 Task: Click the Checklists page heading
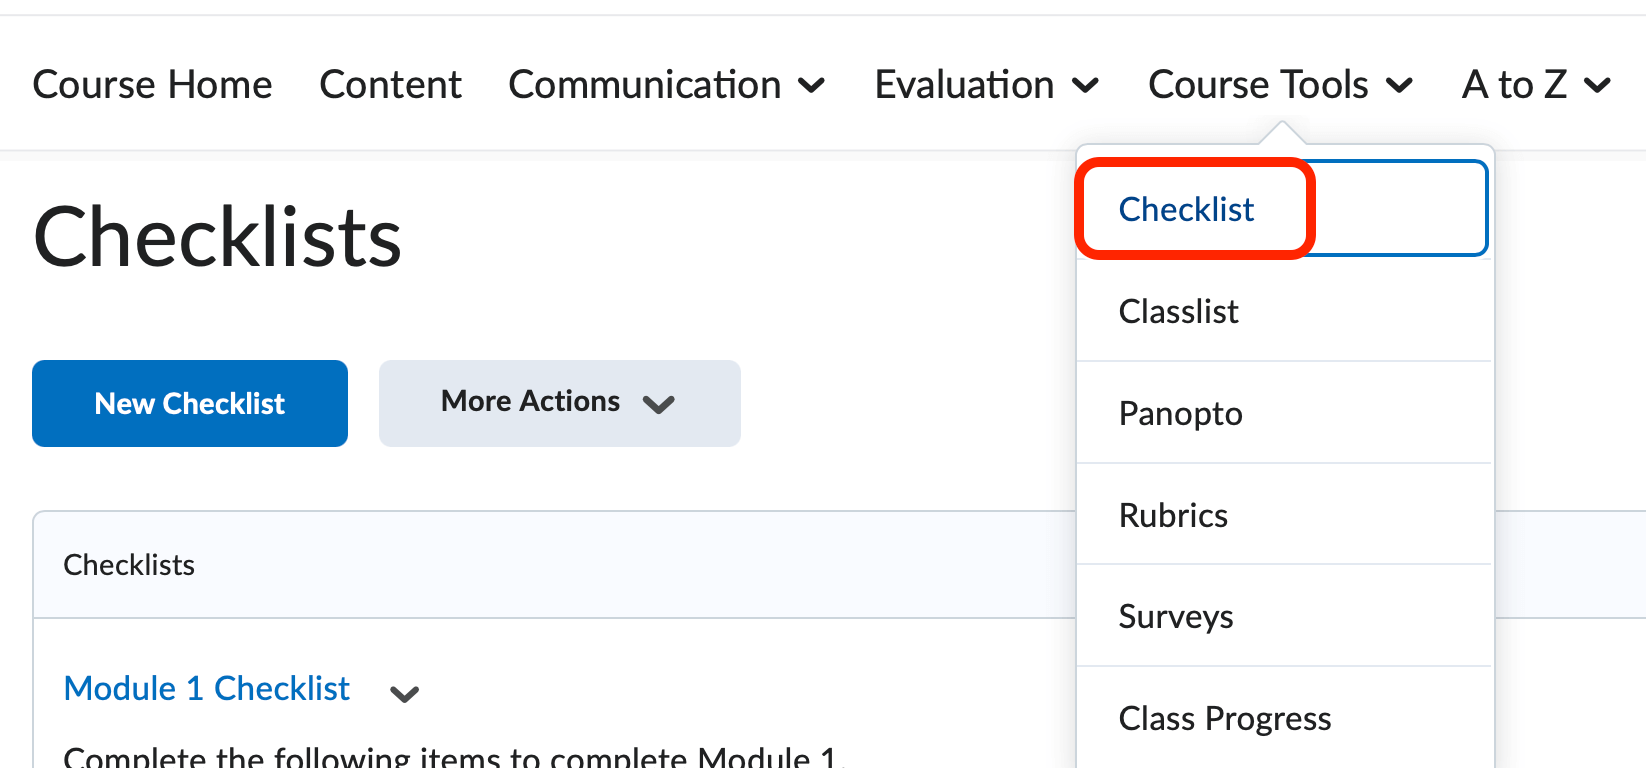coord(216,235)
